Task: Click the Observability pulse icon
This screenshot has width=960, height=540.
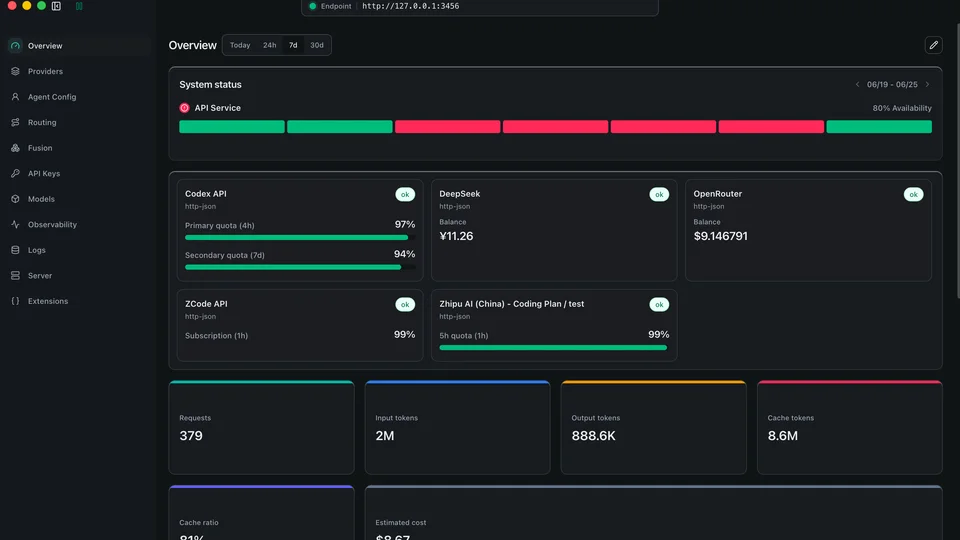Action: click(15, 225)
